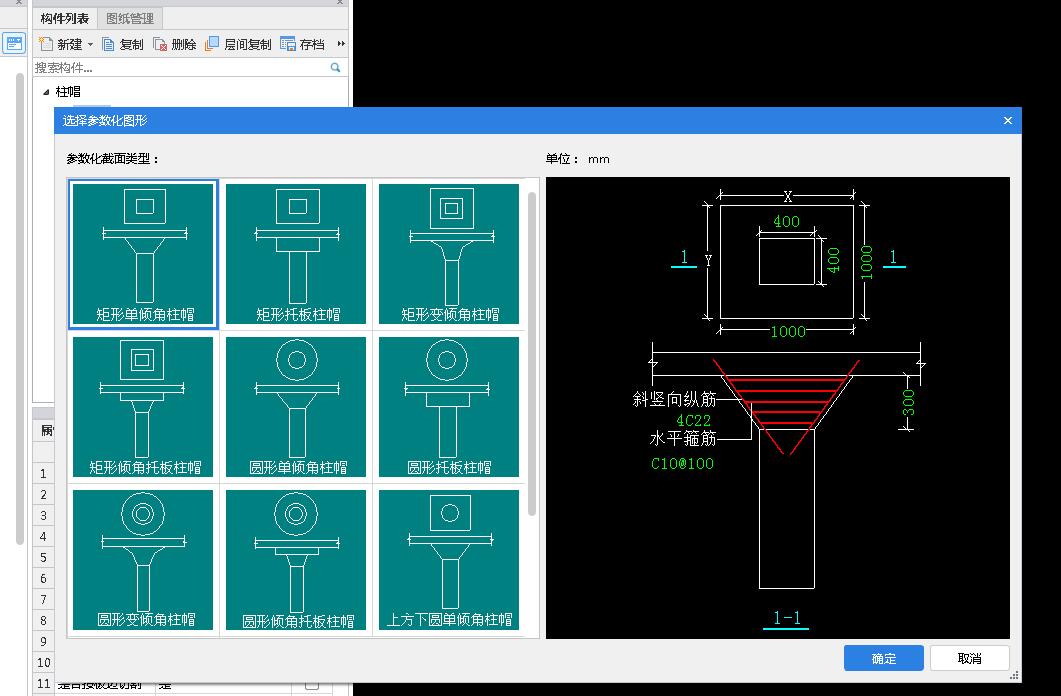Viewport: 1061px width, 696px height.
Task: Select 圆形变倾角柱帽 thumbnail
Action: [143, 560]
